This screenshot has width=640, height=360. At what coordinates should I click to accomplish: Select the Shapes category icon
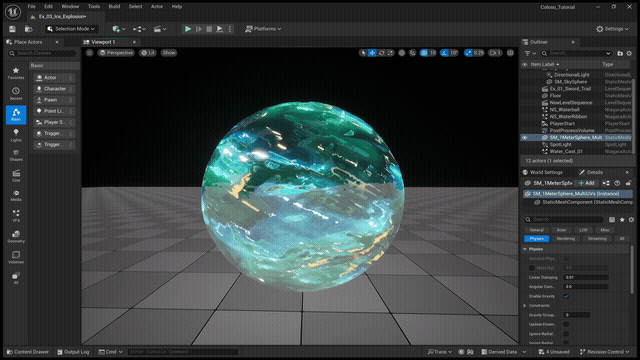click(x=16, y=155)
